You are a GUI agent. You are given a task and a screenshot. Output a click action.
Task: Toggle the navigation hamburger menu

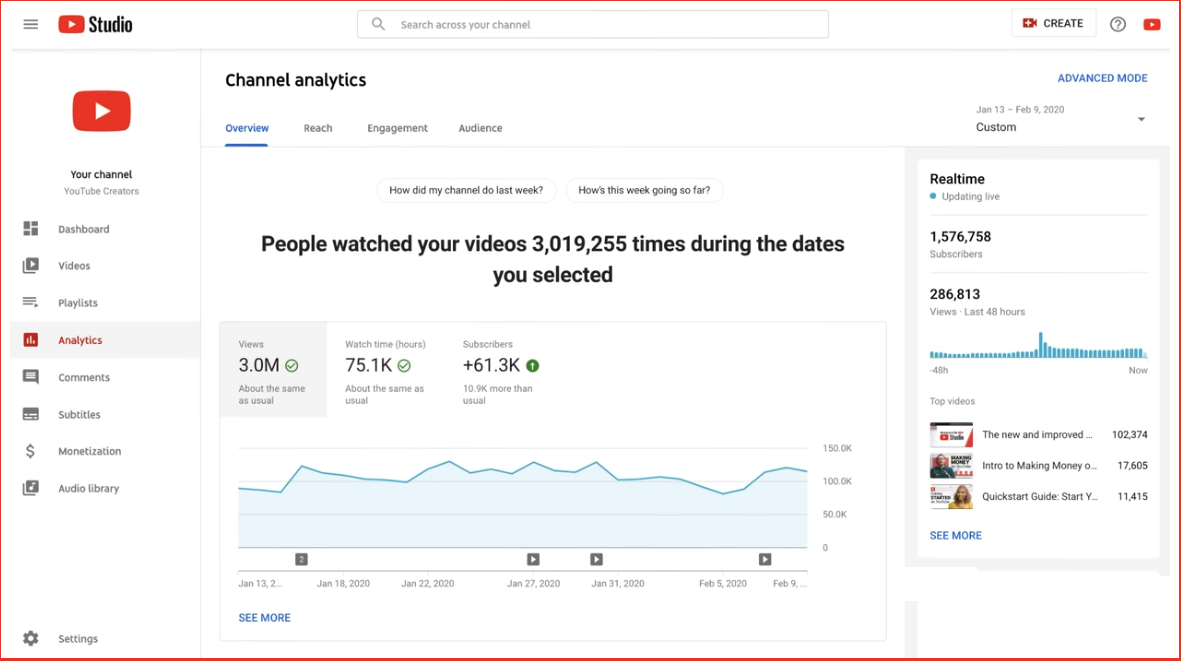coord(30,23)
